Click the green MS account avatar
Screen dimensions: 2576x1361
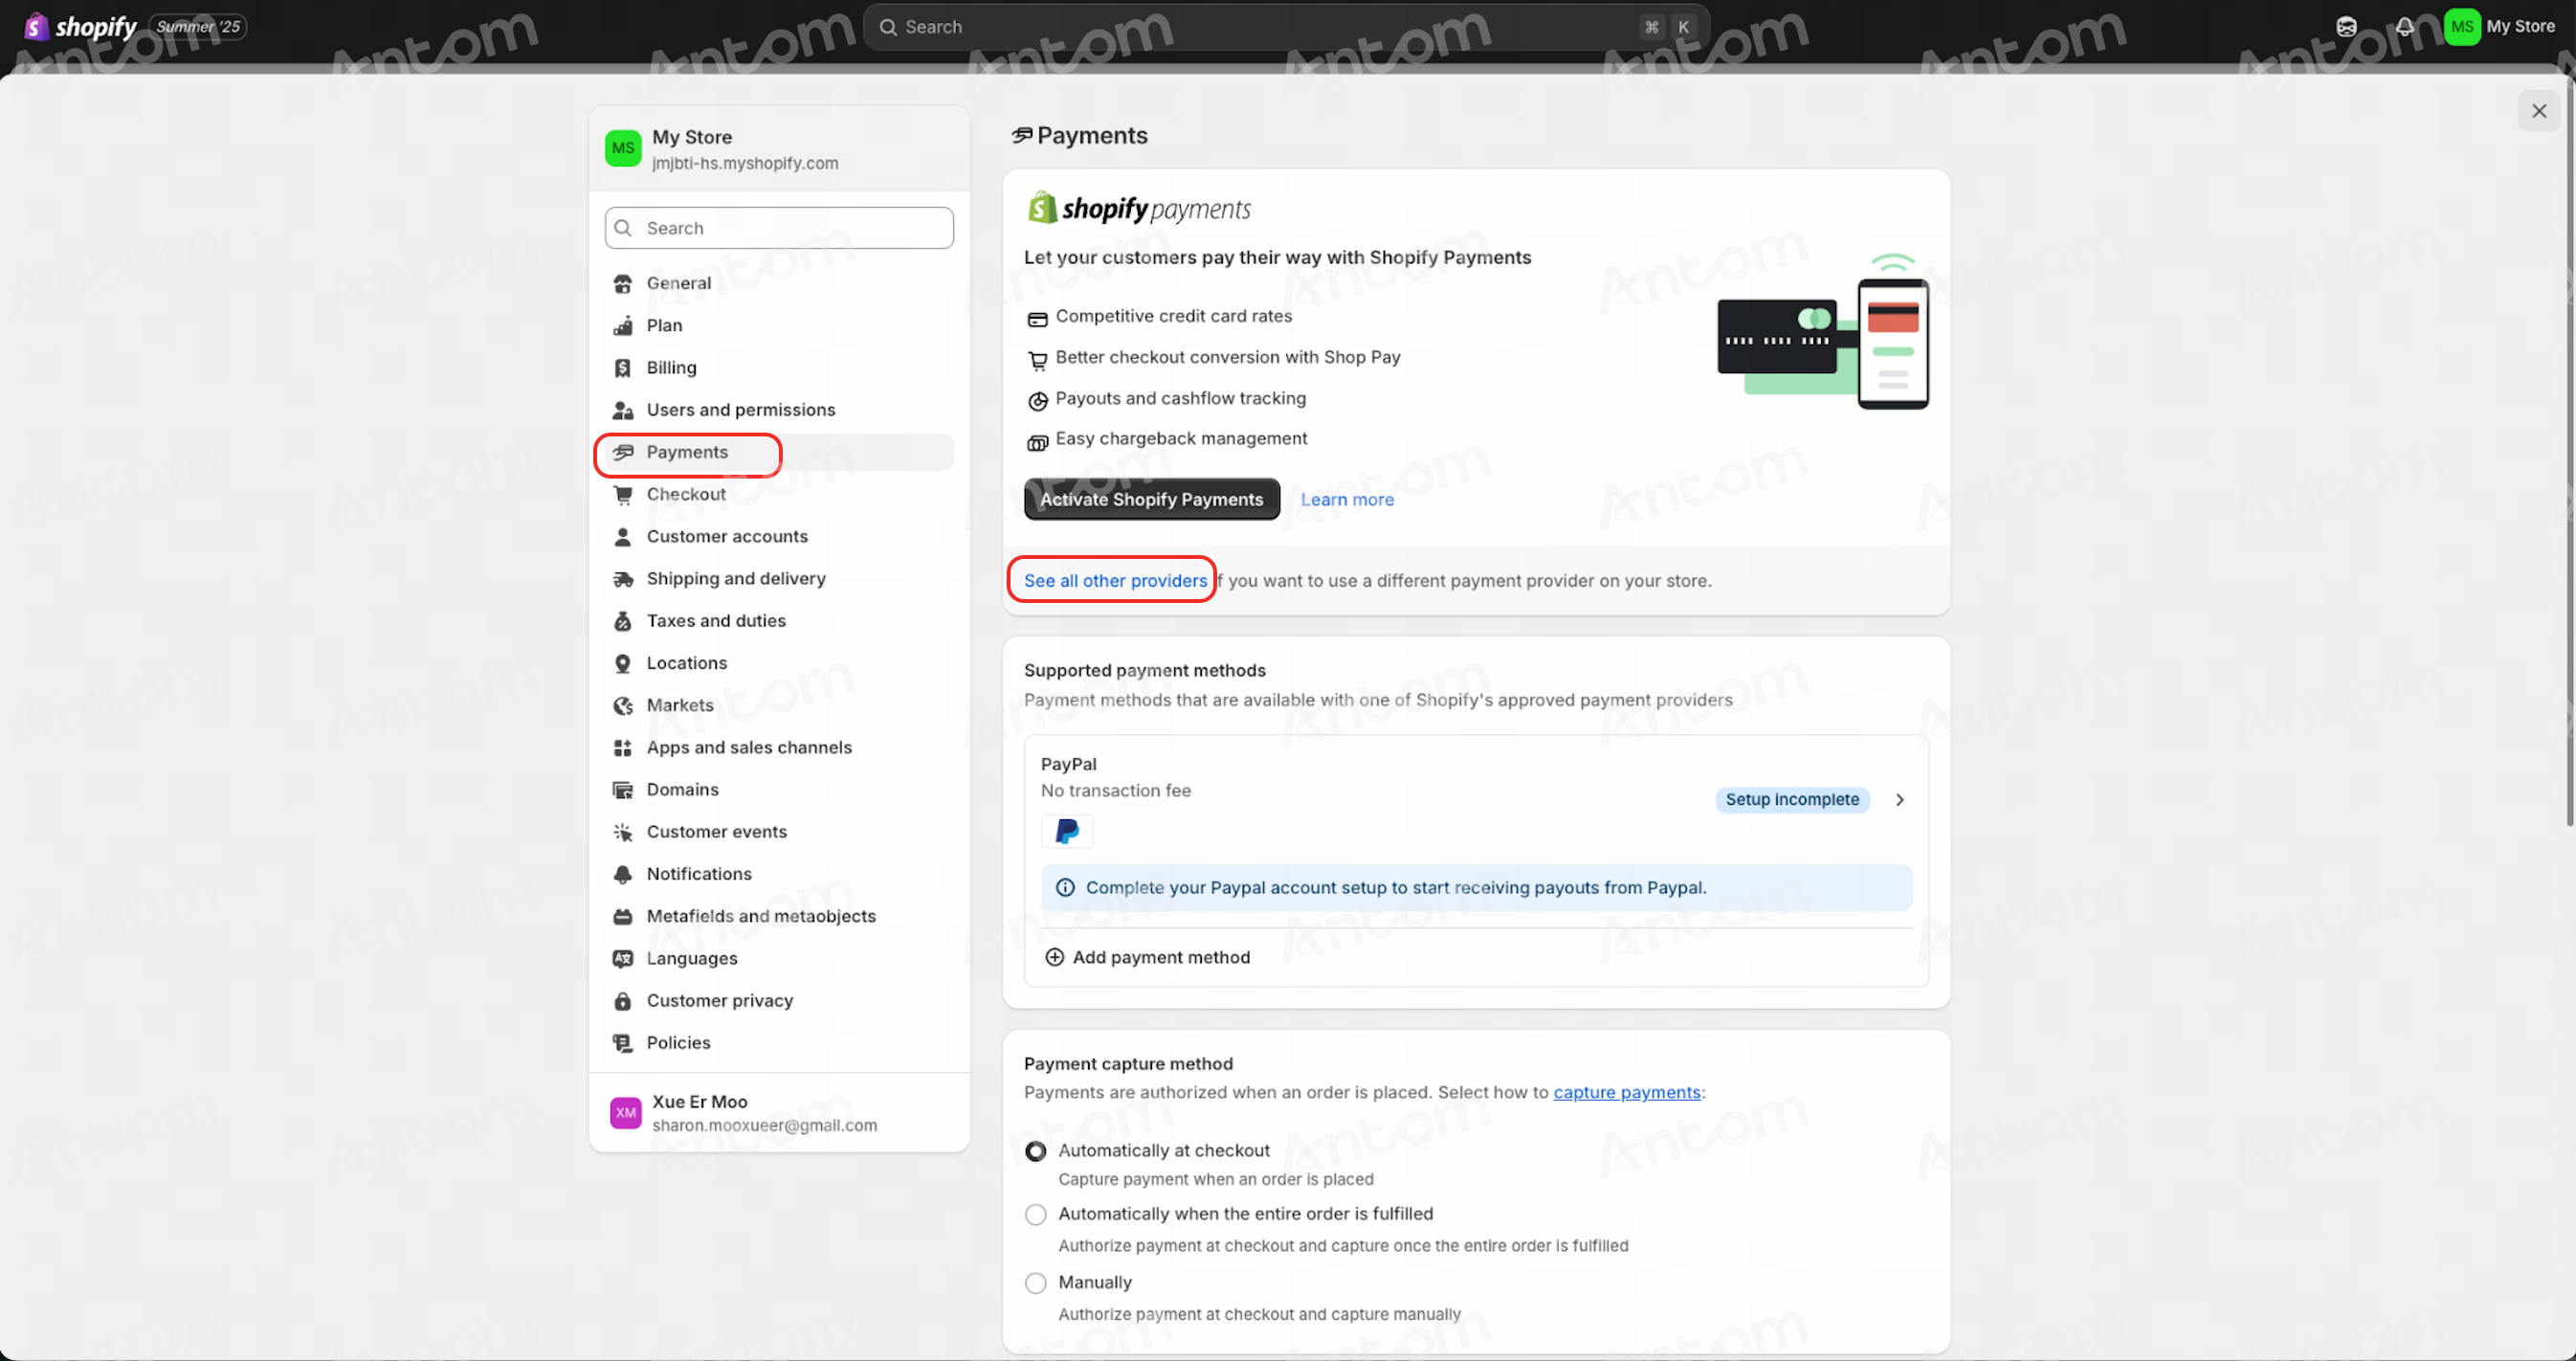pos(2462,27)
